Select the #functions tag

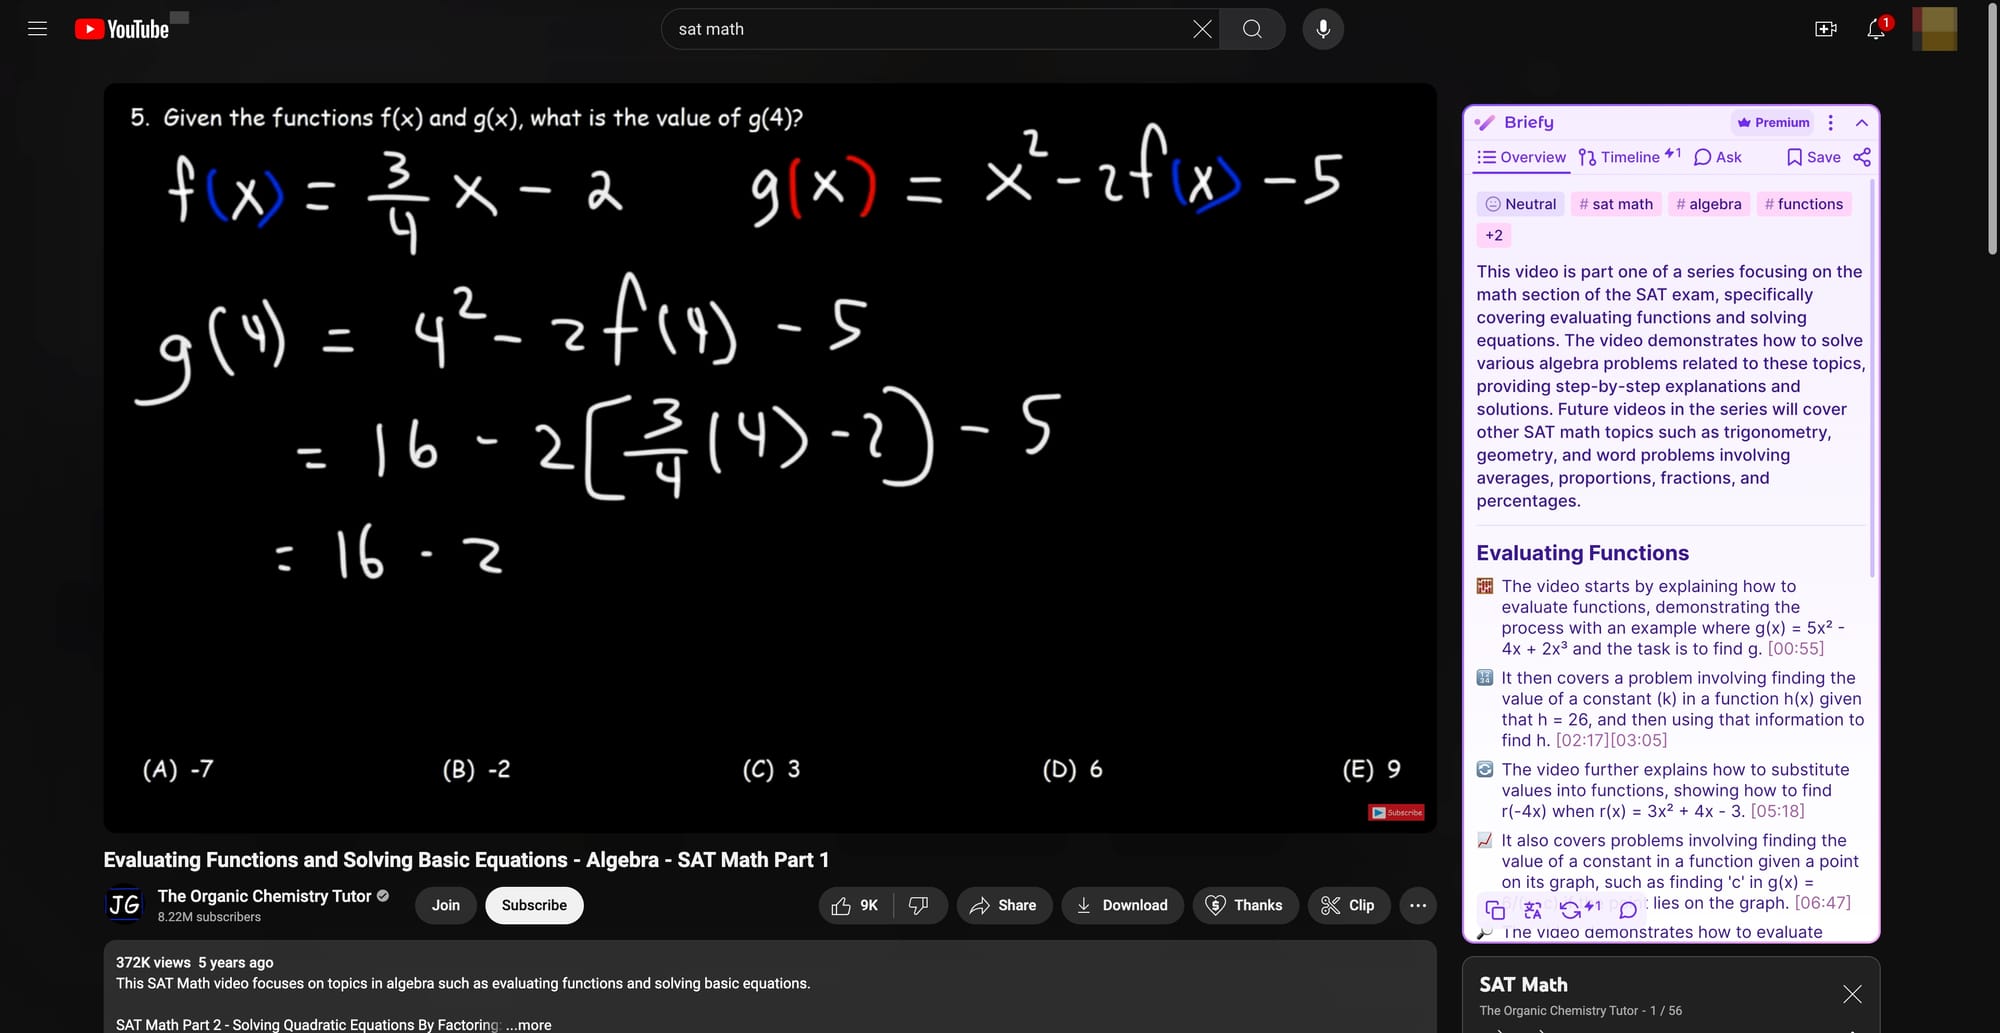[x=1804, y=204]
